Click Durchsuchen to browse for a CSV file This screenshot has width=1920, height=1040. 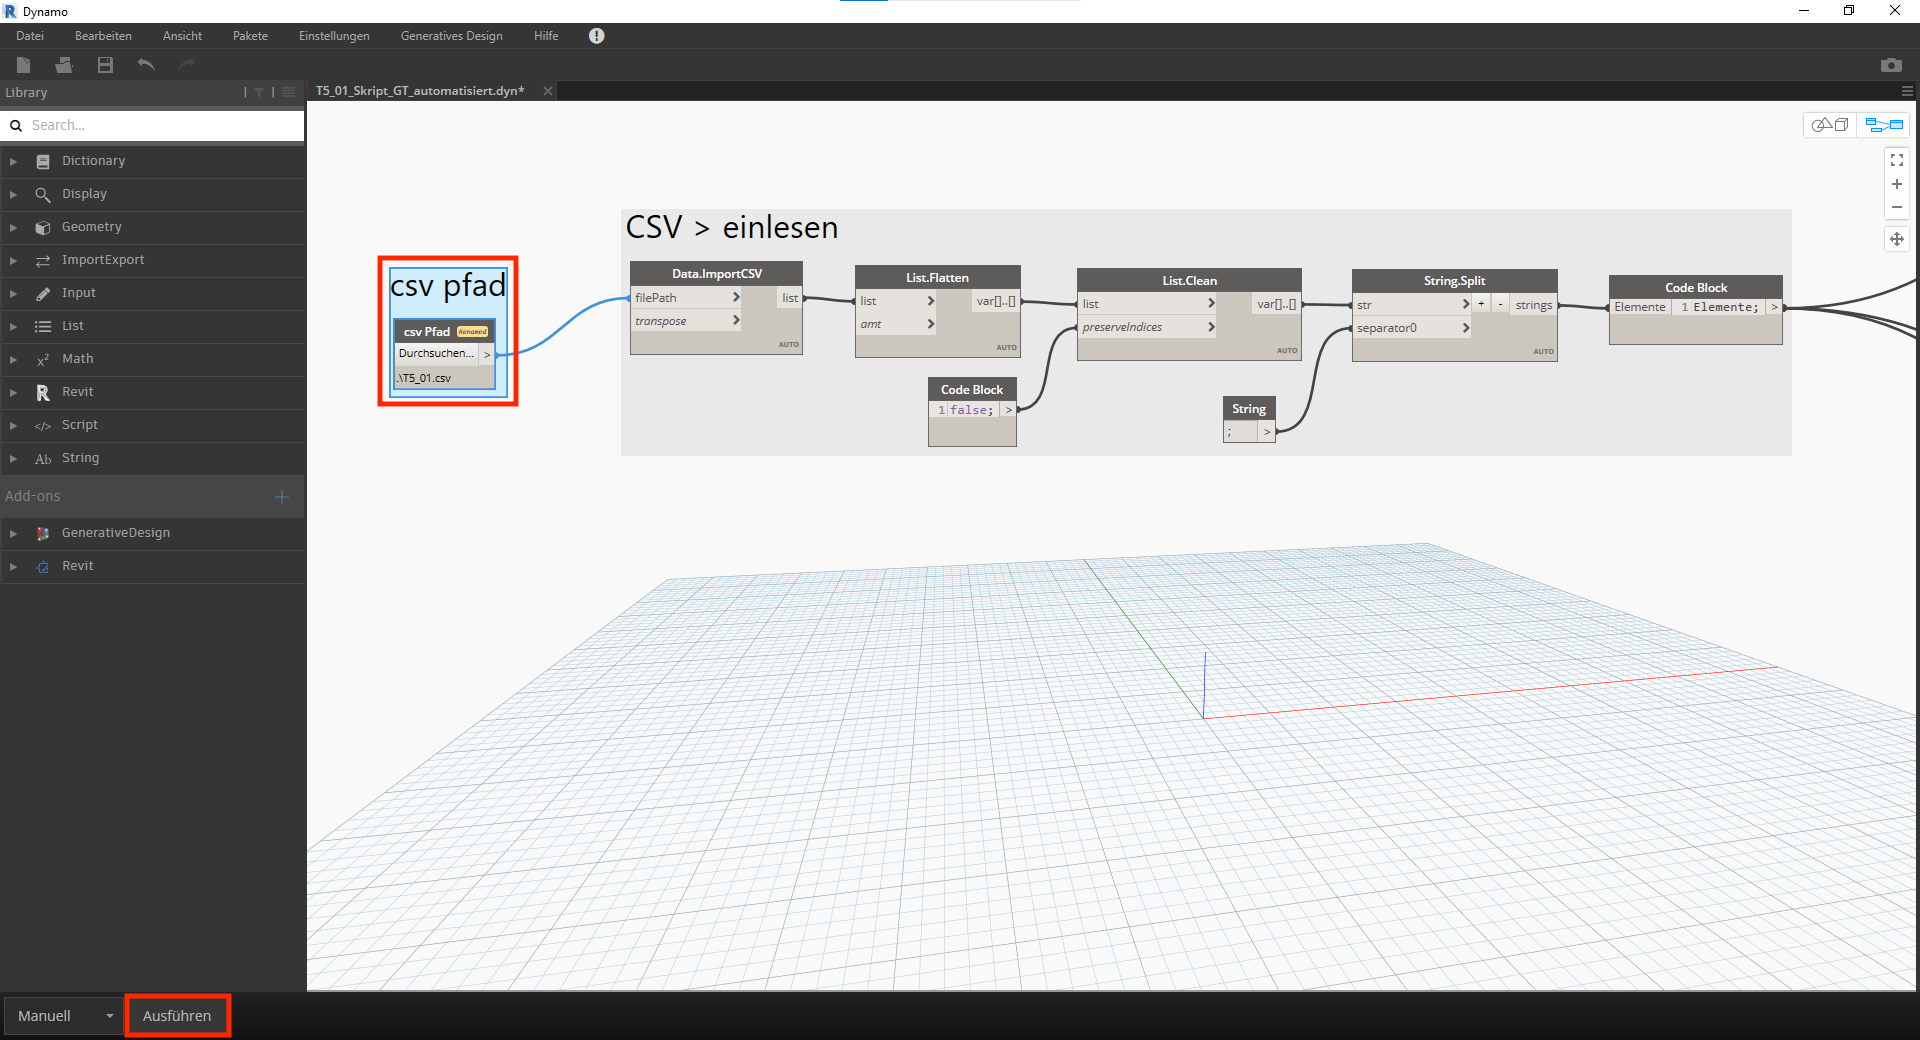[436, 353]
